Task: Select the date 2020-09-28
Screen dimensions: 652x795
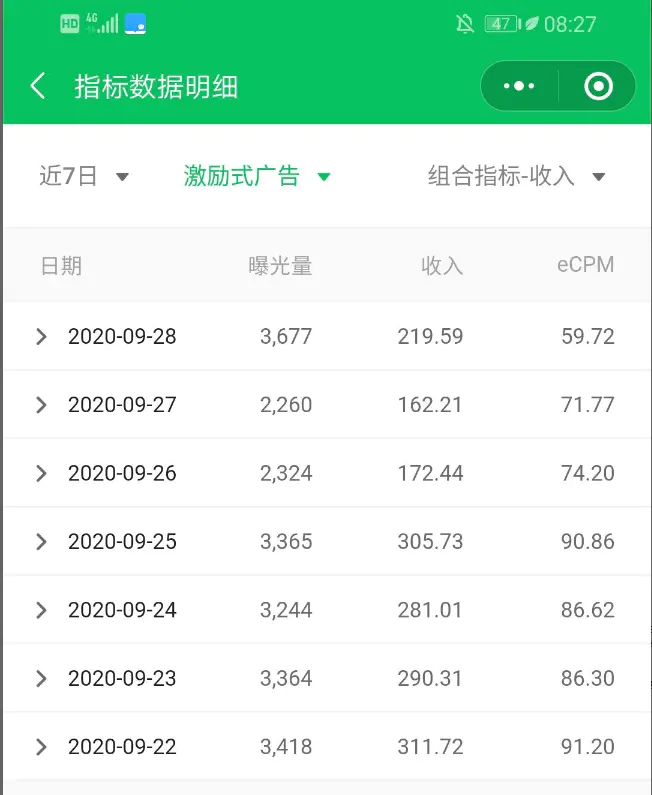Action: click(x=122, y=336)
